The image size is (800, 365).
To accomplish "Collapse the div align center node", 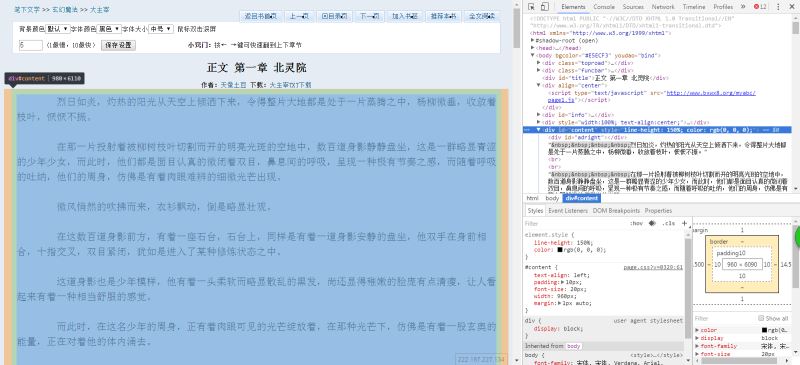I will pos(539,85).
